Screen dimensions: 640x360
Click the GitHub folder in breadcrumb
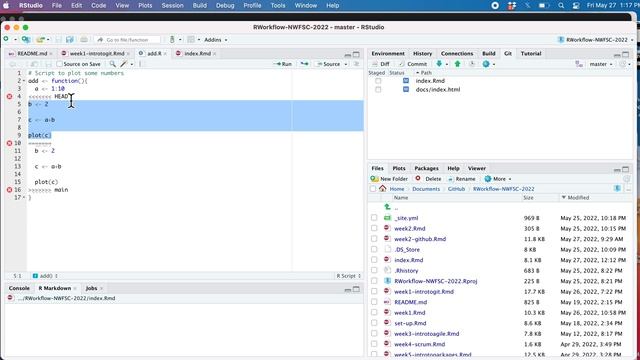pos(456,189)
